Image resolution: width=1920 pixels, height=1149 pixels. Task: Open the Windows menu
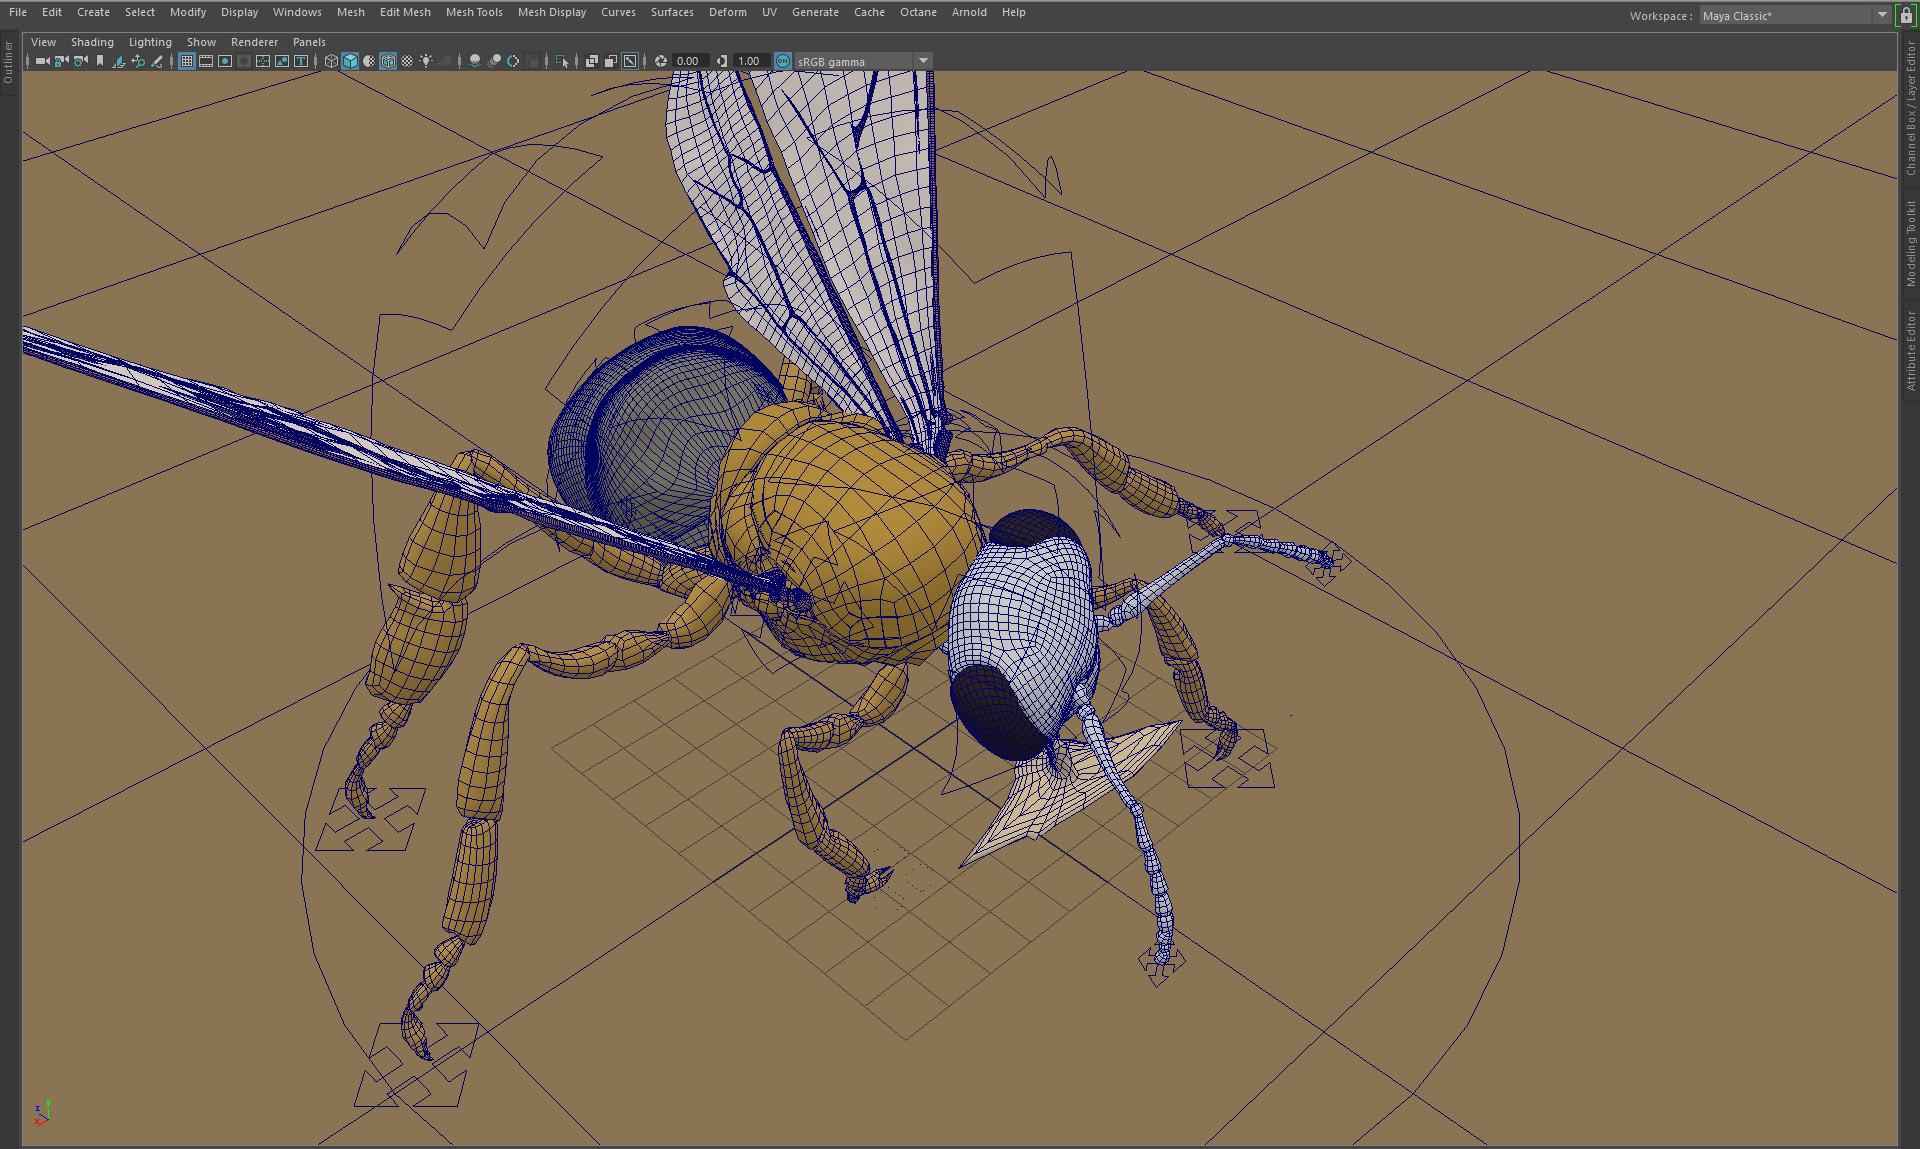[297, 12]
